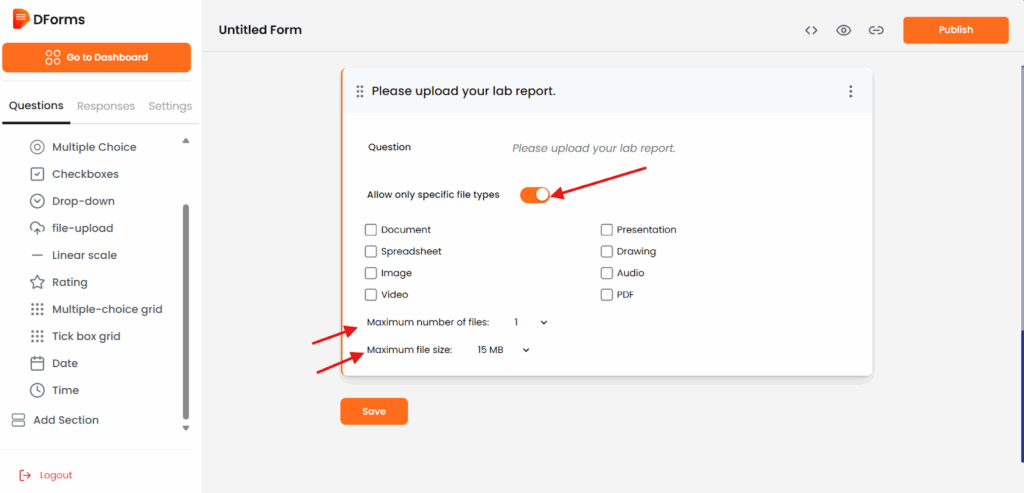This screenshot has width=1024, height=493.
Task: Check the Document file type checkbox
Action: pyautogui.click(x=371, y=230)
